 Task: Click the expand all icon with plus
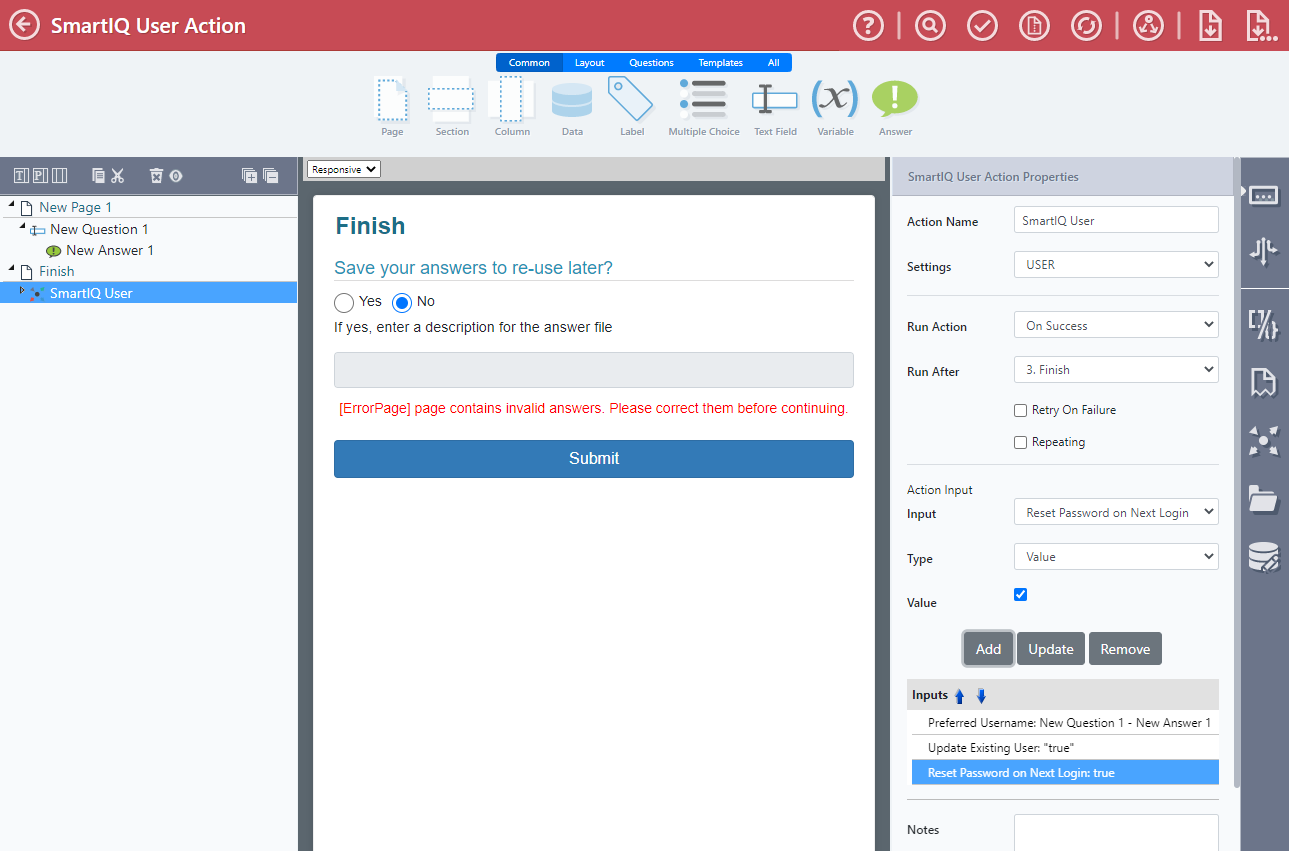tap(249, 176)
